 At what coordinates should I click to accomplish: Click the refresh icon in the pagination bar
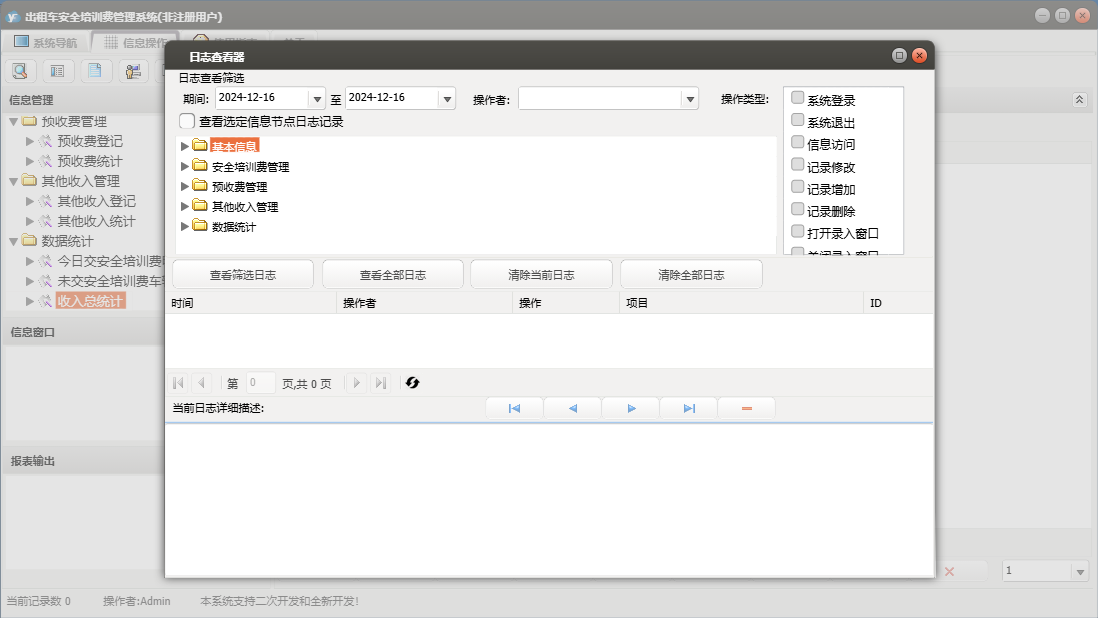[x=412, y=383]
